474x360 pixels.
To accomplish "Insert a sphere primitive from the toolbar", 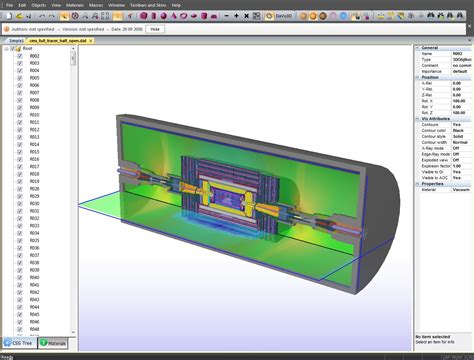I will [x=163, y=16].
